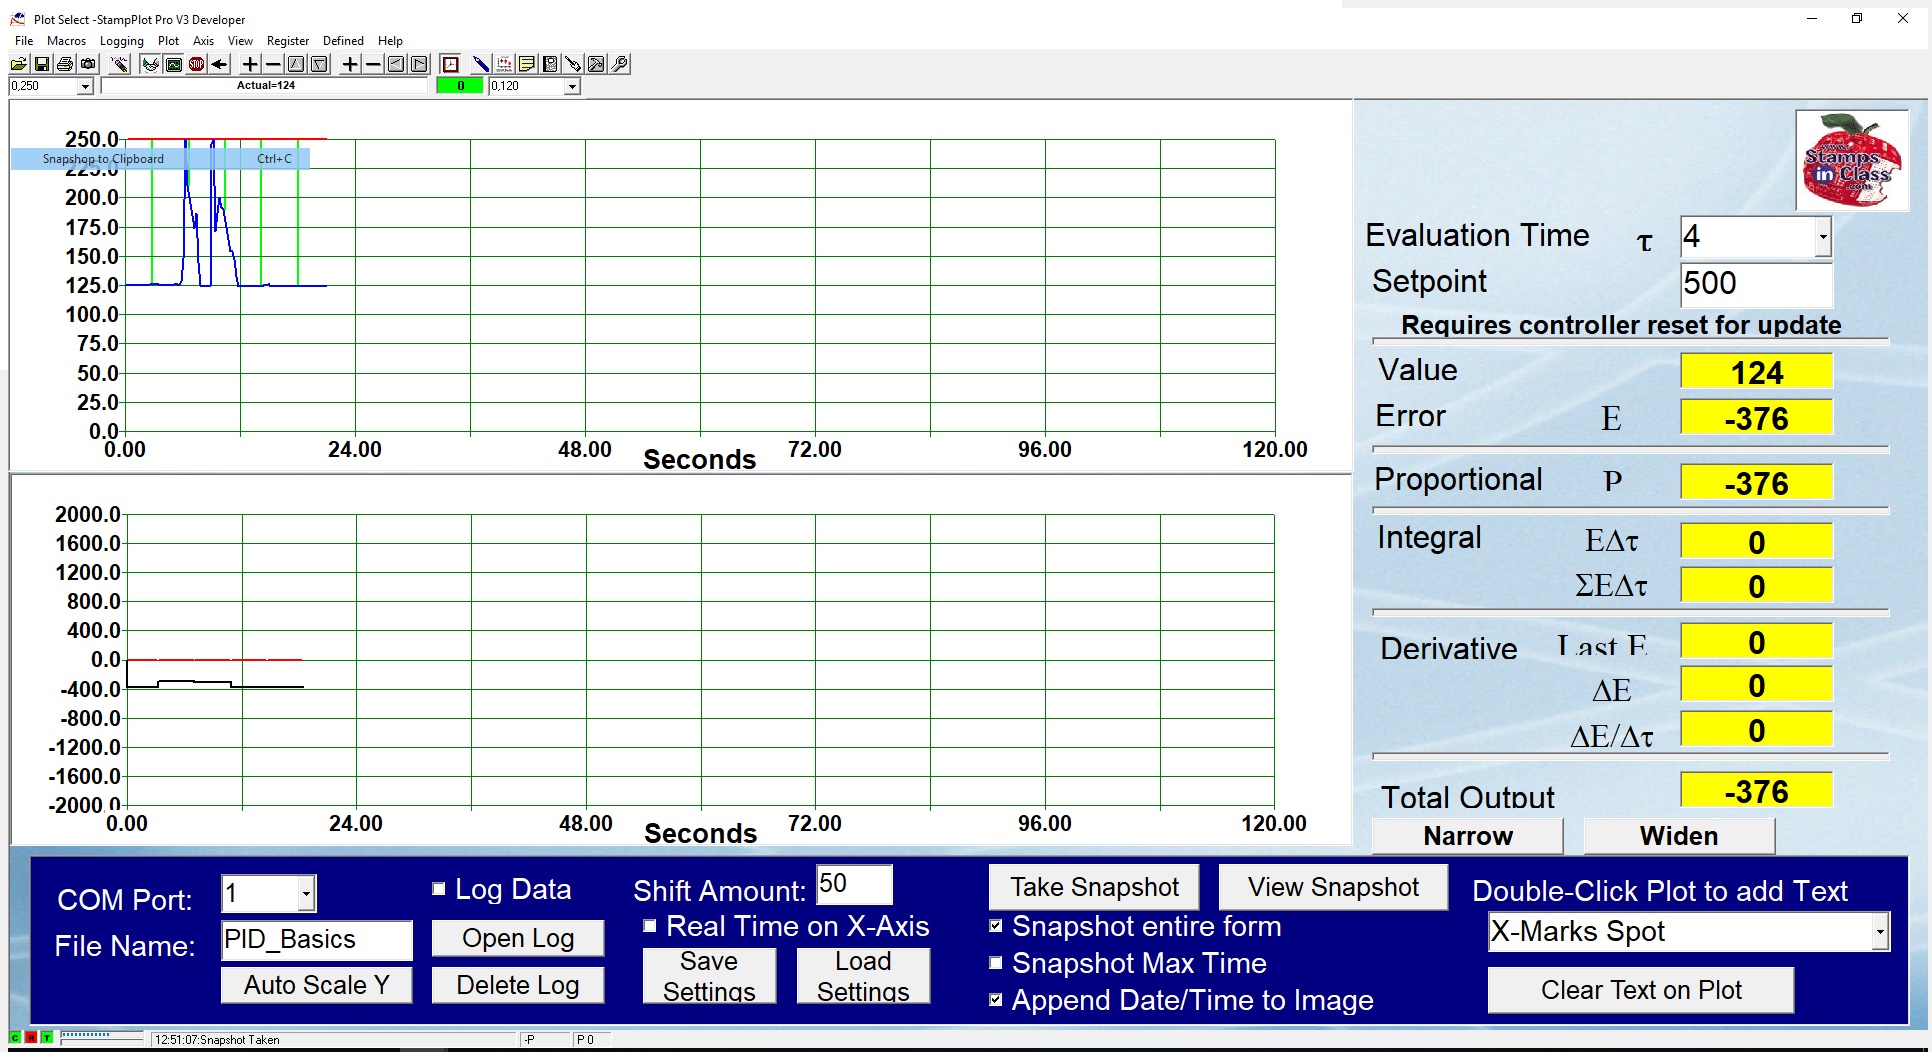
Task: Expand the 0,120 time span dropdown
Action: pos(572,87)
